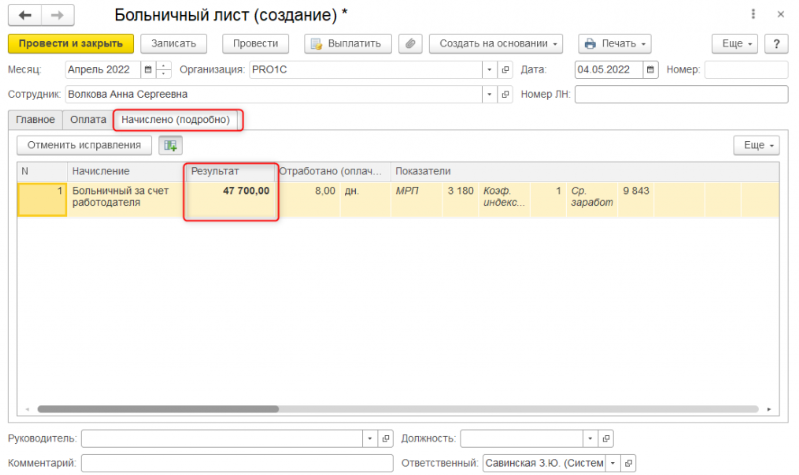Screen dimensions: 799x475
Task: Open the Печать dropdown menu
Action: pos(615,44)
